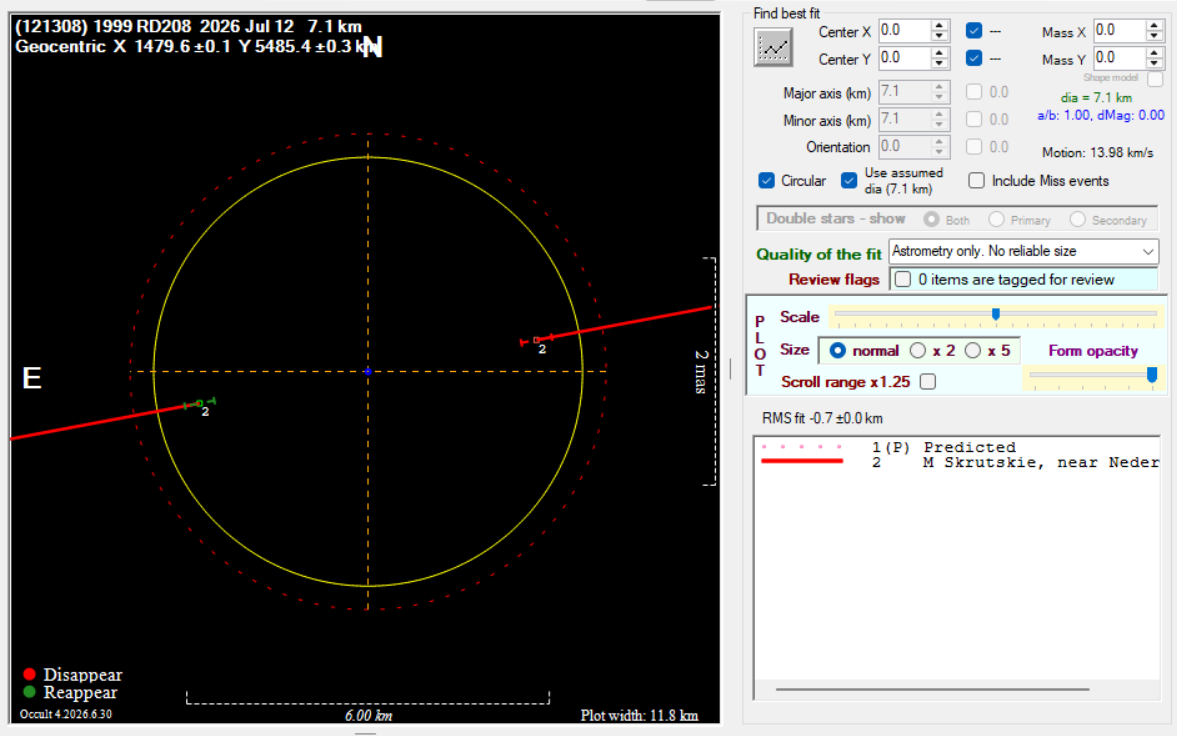Enable Scroll range x1.25 checkbox

click(928, 382)
